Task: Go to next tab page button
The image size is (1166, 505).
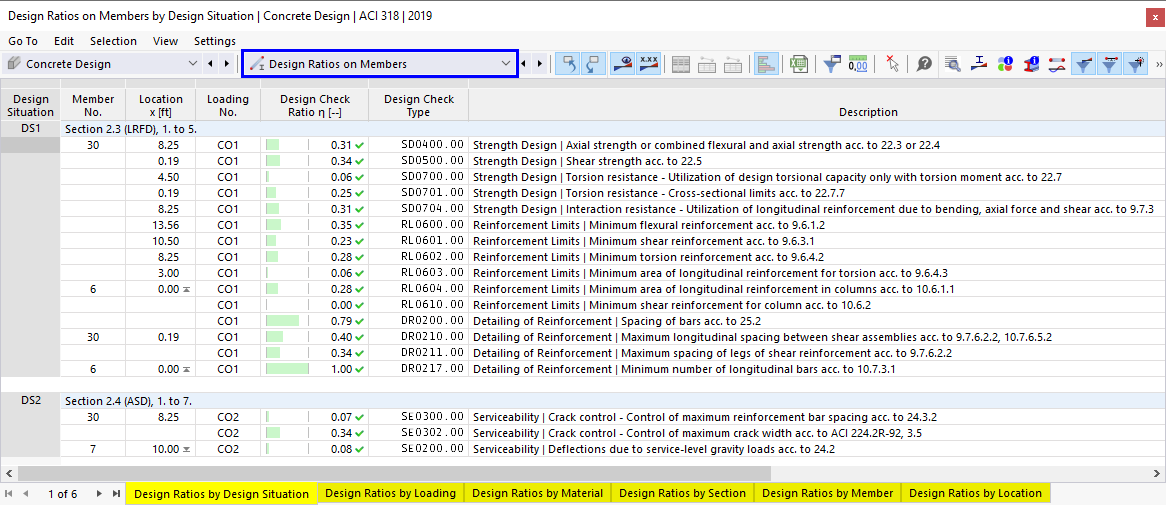Action: coord(99,493)
